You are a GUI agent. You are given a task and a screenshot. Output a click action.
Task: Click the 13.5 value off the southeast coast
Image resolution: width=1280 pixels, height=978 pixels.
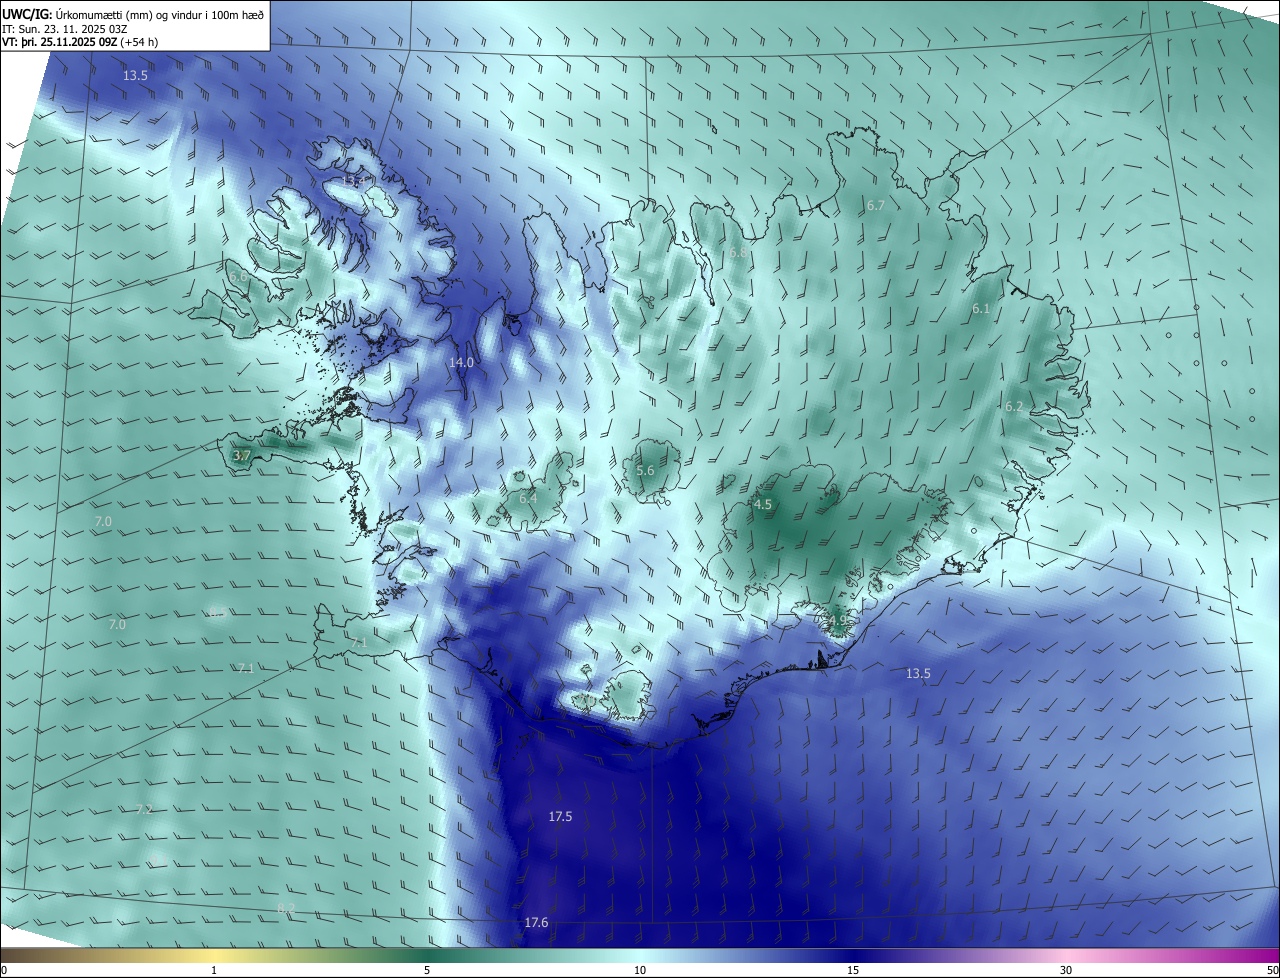pyautogui.click(x=918, y=674)
